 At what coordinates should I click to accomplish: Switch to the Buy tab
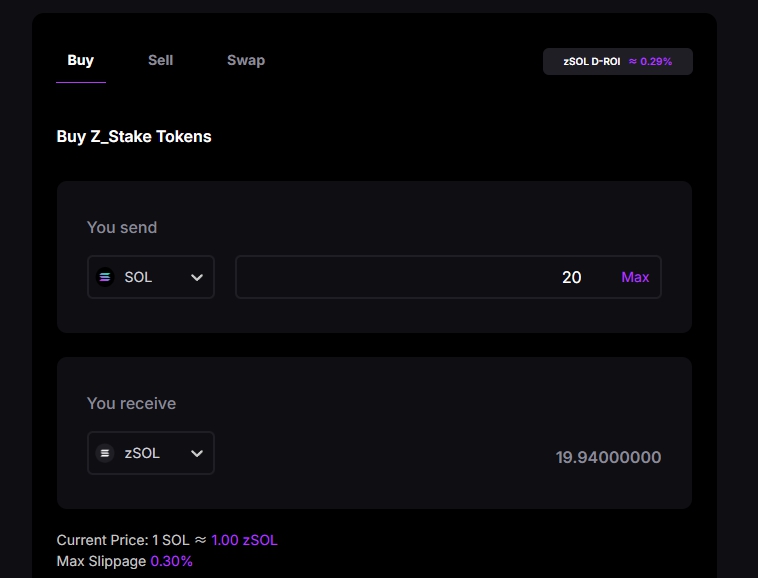pos(81,60)
